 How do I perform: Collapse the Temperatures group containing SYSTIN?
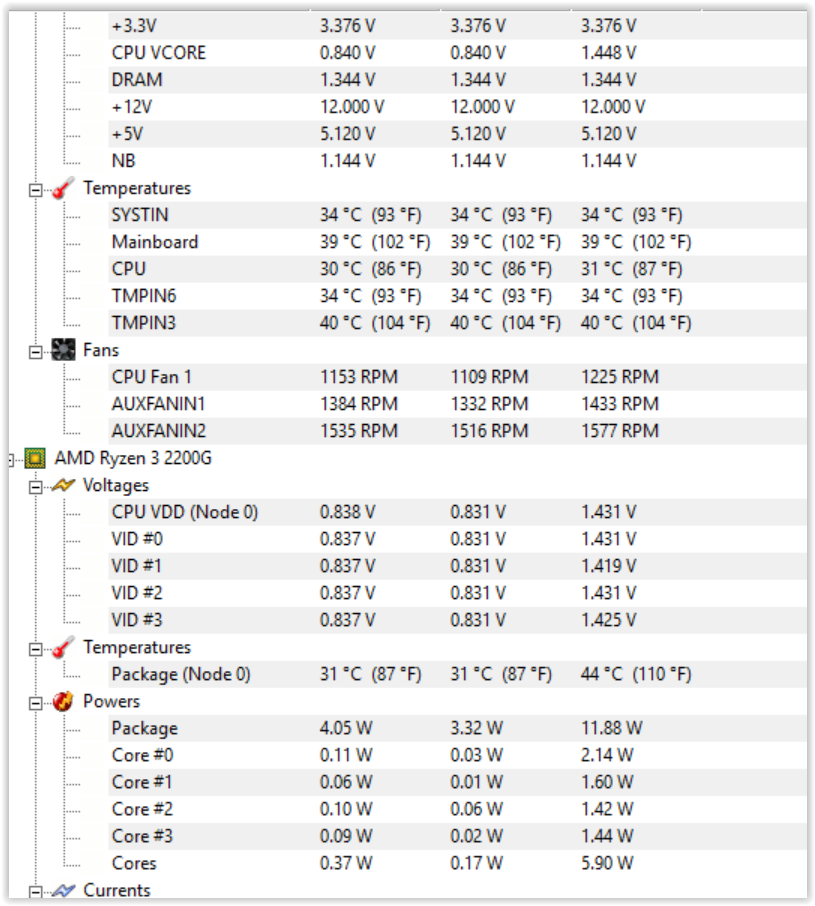click(x=37, y=189)
